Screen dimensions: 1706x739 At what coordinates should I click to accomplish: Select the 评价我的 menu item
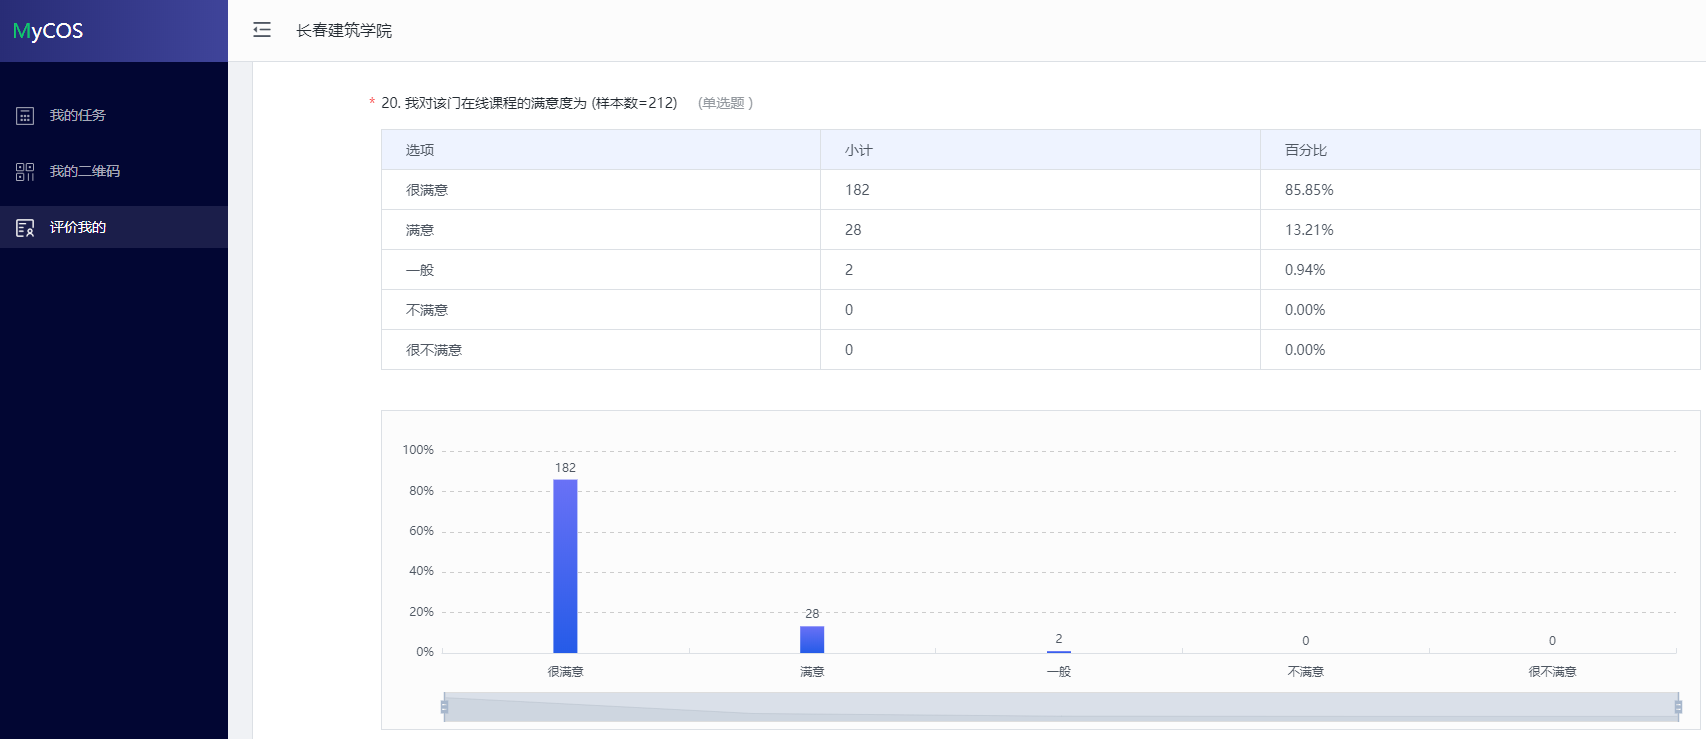tap(78, 228)
